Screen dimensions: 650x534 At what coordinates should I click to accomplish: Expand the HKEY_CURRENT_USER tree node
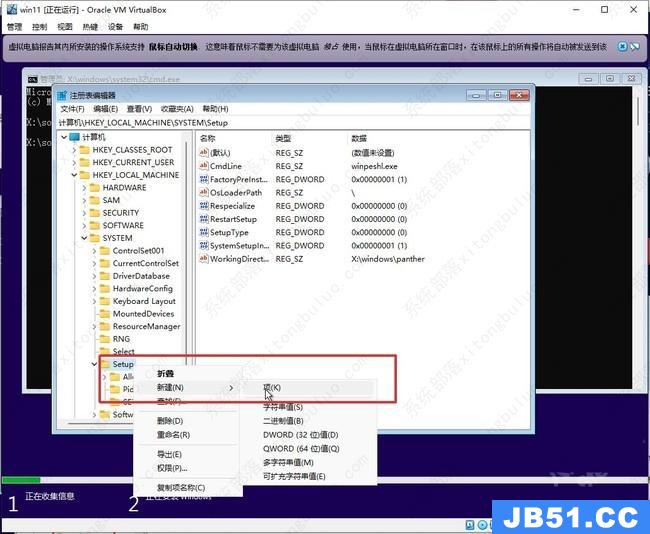pyautogui.click(x=71, y=163)
